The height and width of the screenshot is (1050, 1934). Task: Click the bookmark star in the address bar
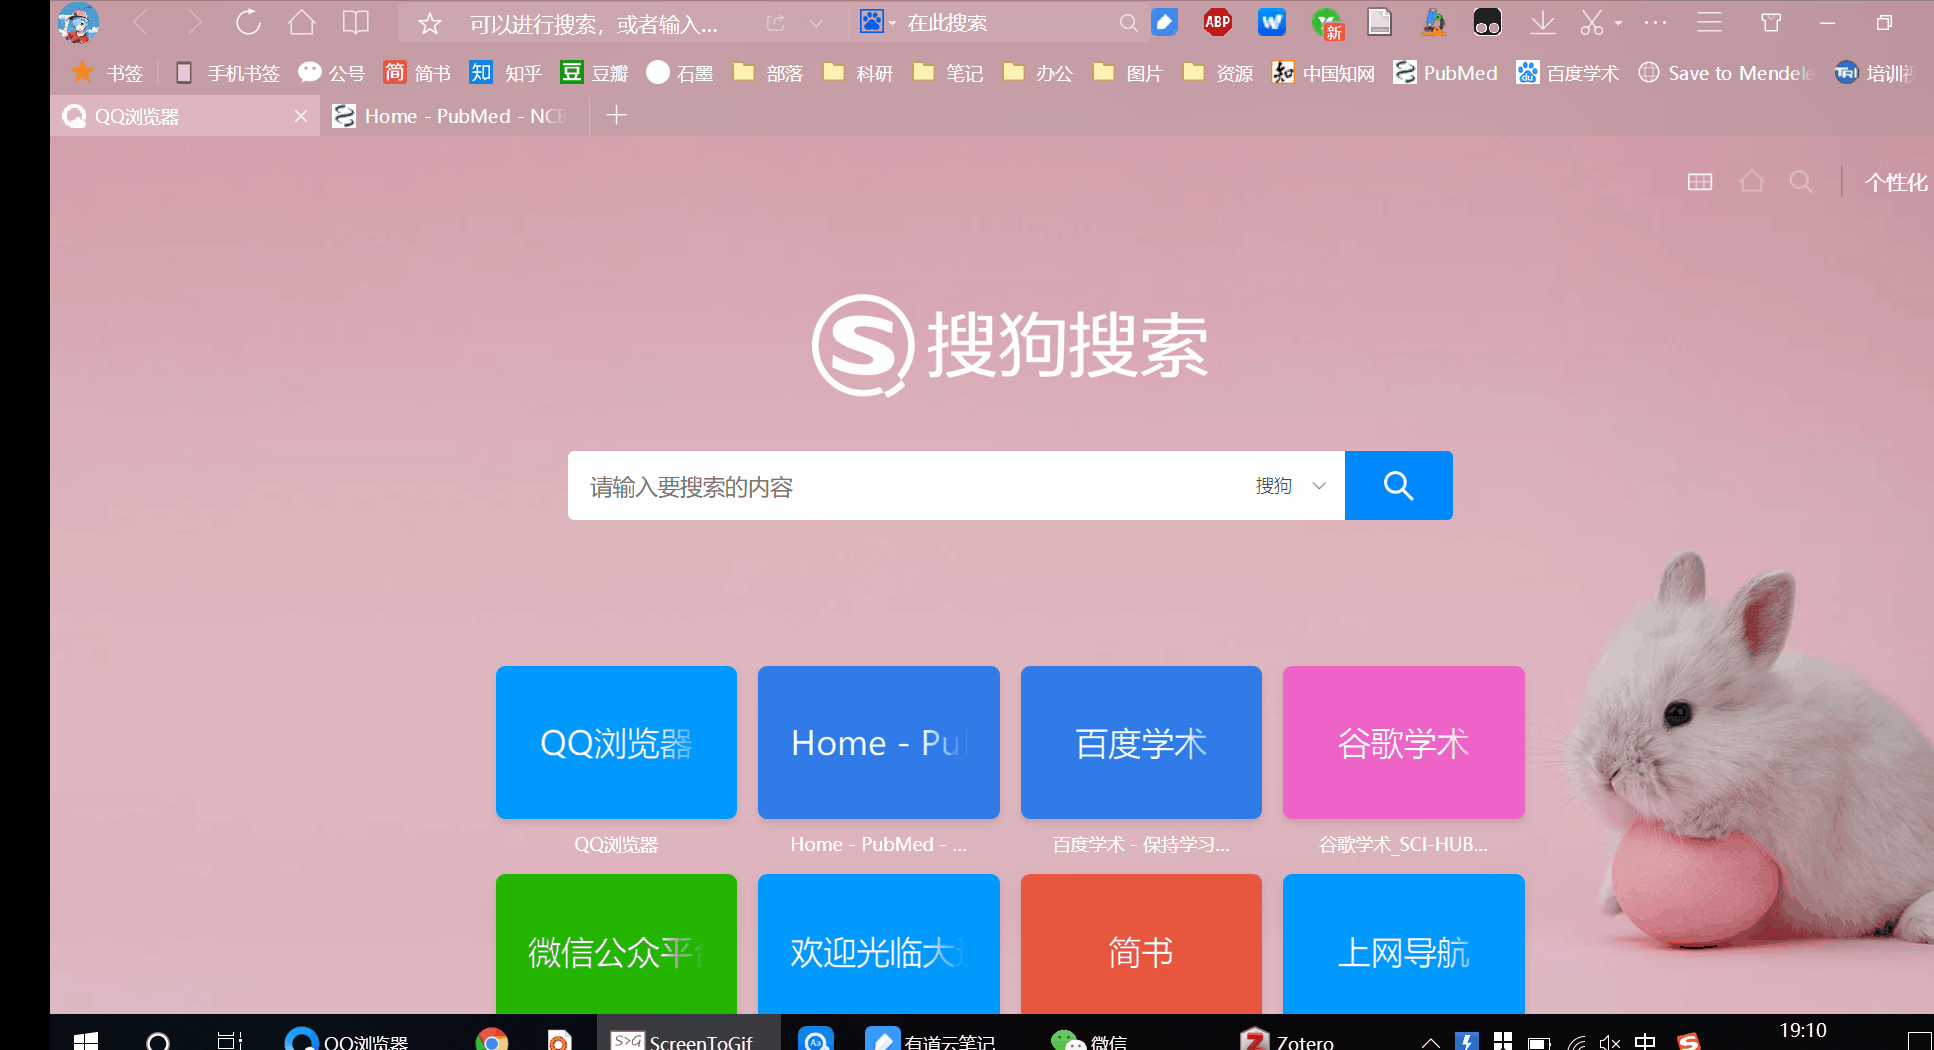[x=429, y=22]
